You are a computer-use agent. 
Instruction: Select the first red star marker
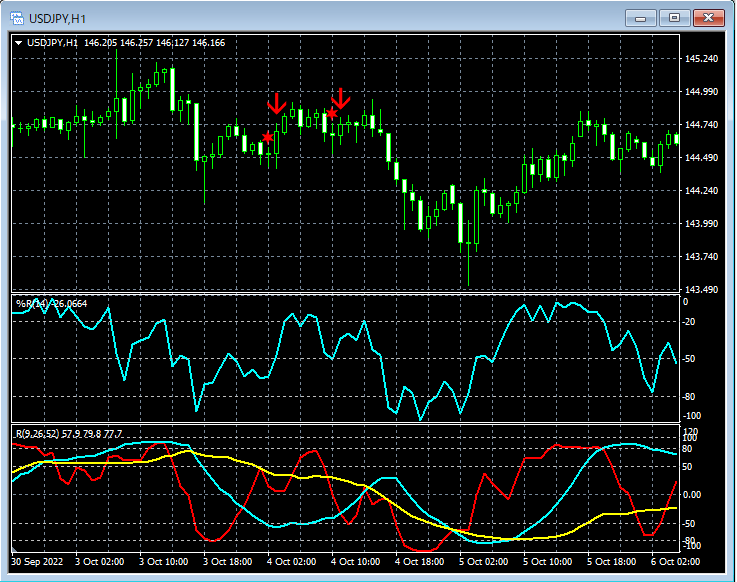point(267,137)
